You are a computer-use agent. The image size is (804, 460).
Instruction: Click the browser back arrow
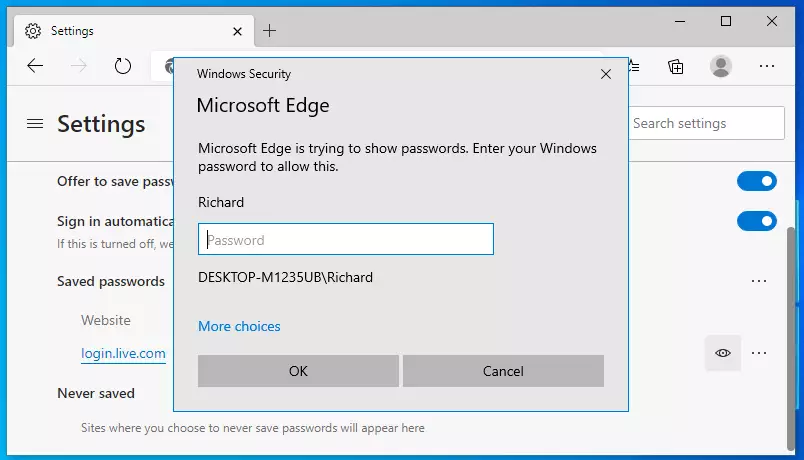(35, 66)
